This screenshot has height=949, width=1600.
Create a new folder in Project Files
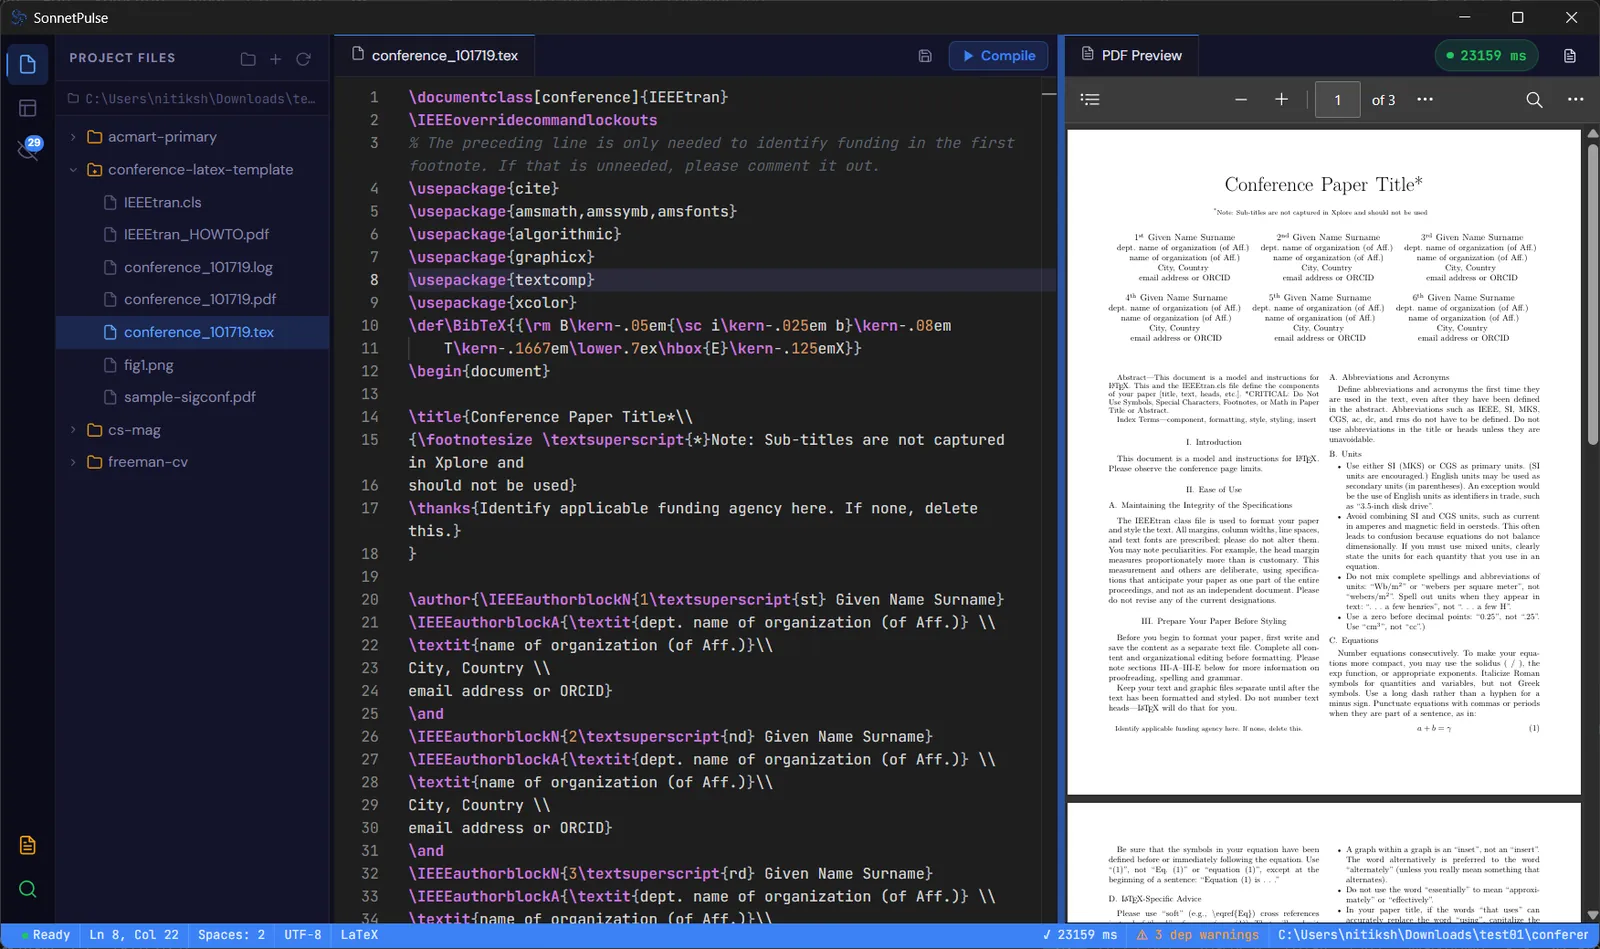tap(248, 59)
